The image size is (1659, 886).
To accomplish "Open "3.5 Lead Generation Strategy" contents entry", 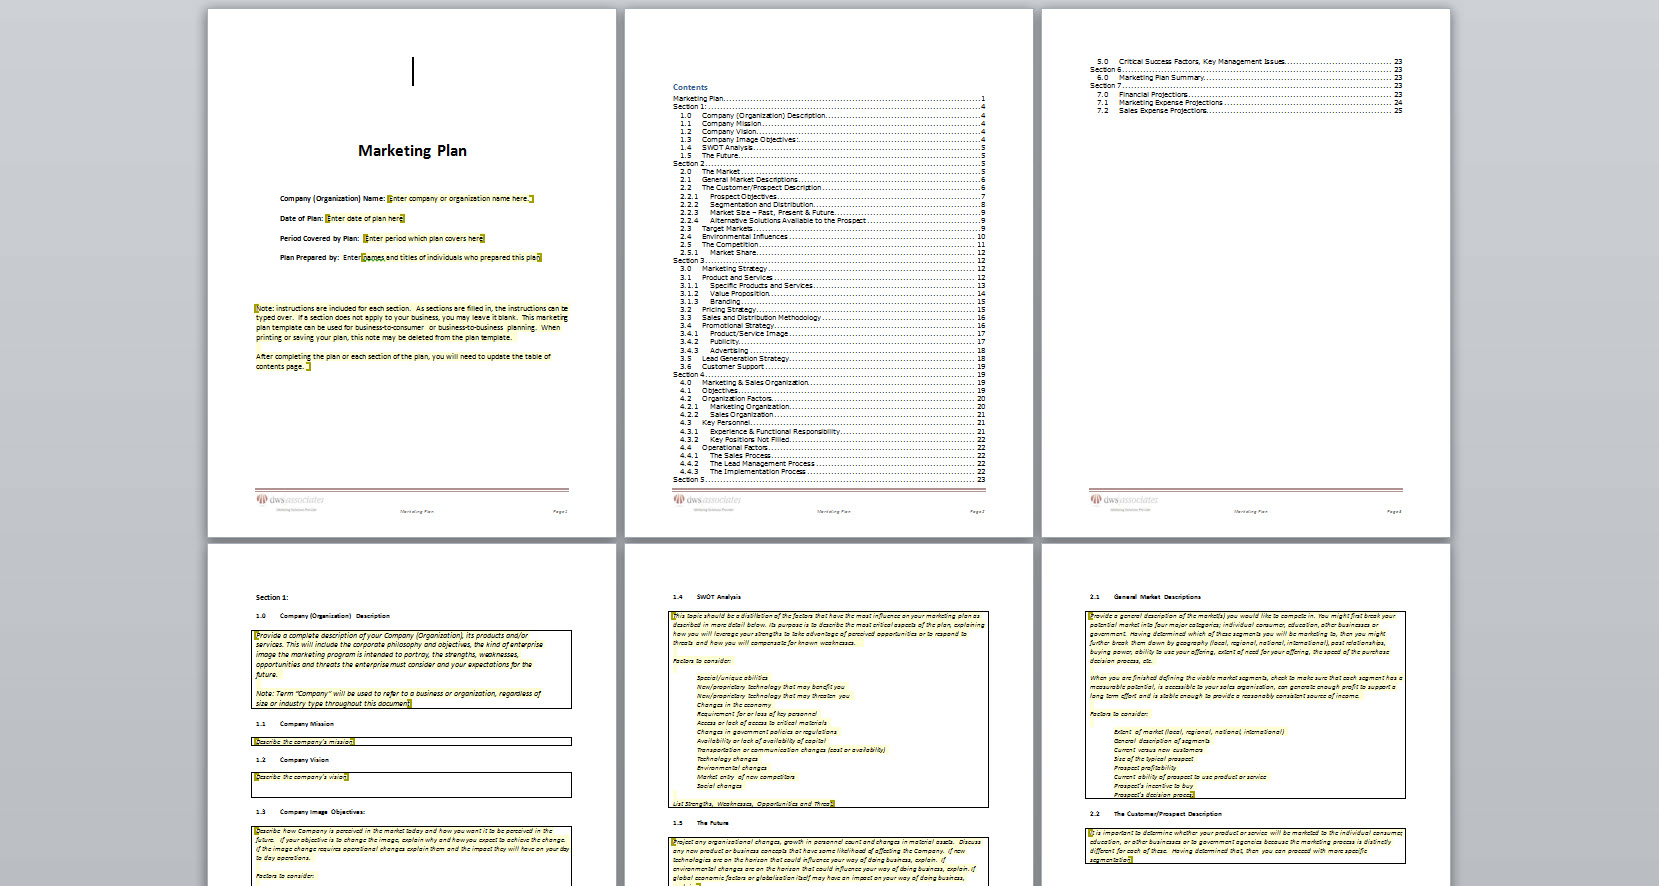I will point(832,359).
